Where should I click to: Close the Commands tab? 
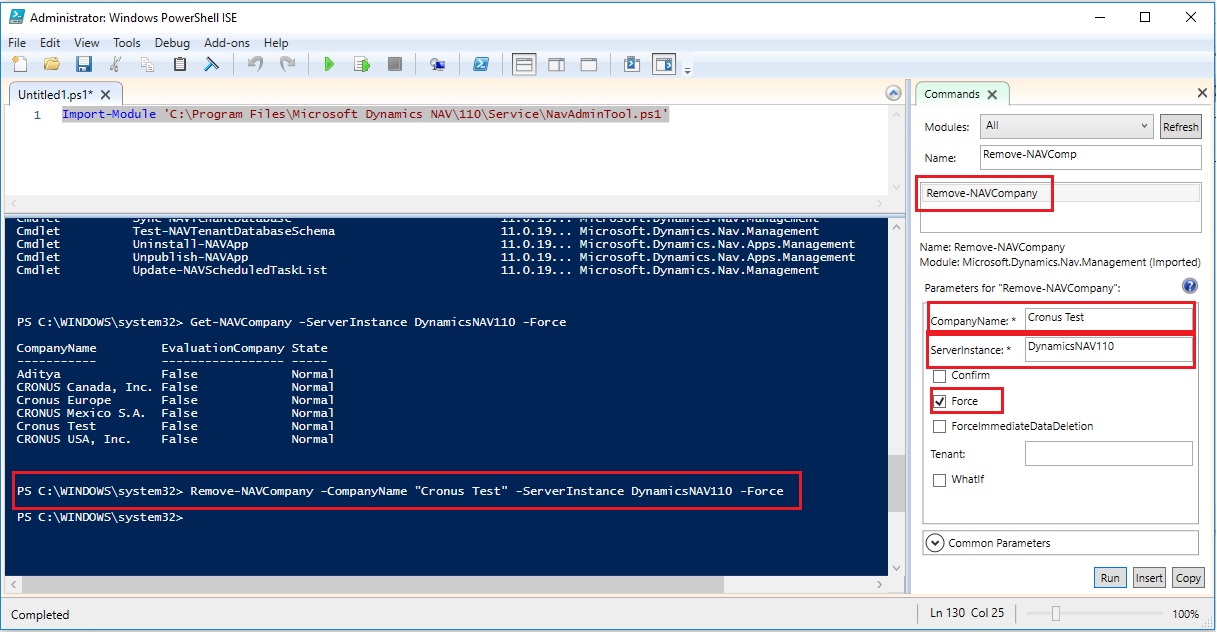(x=992, y=94)
